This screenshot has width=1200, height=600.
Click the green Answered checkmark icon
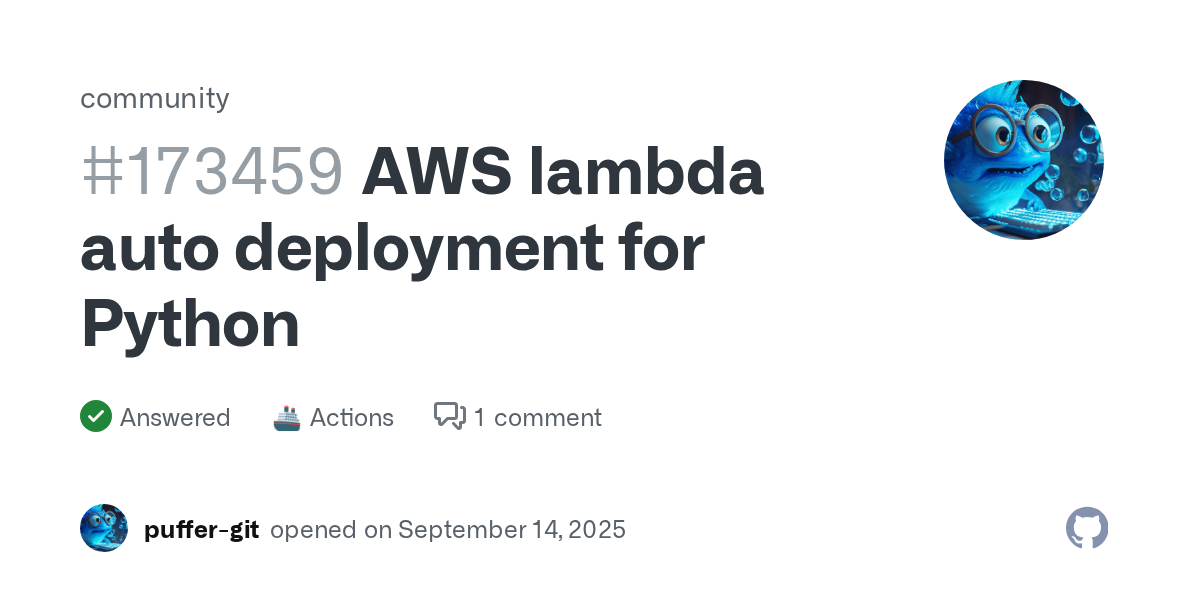point(96,417)
